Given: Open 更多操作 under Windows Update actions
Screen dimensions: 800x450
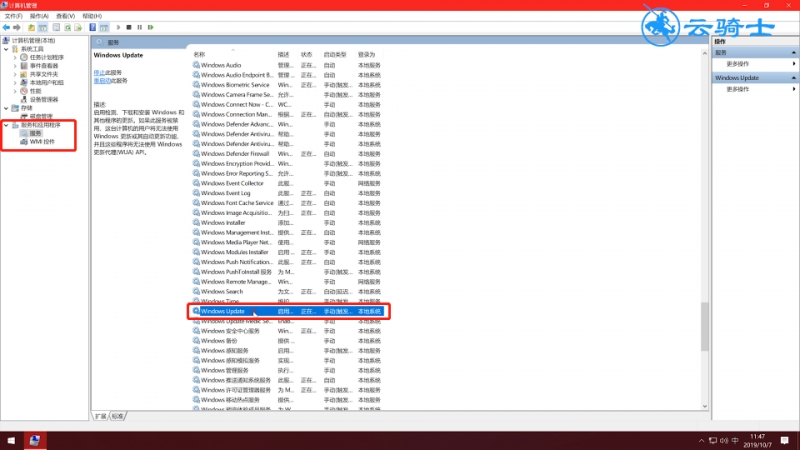Looking at the screenshot, I should [x=738, y=89].
